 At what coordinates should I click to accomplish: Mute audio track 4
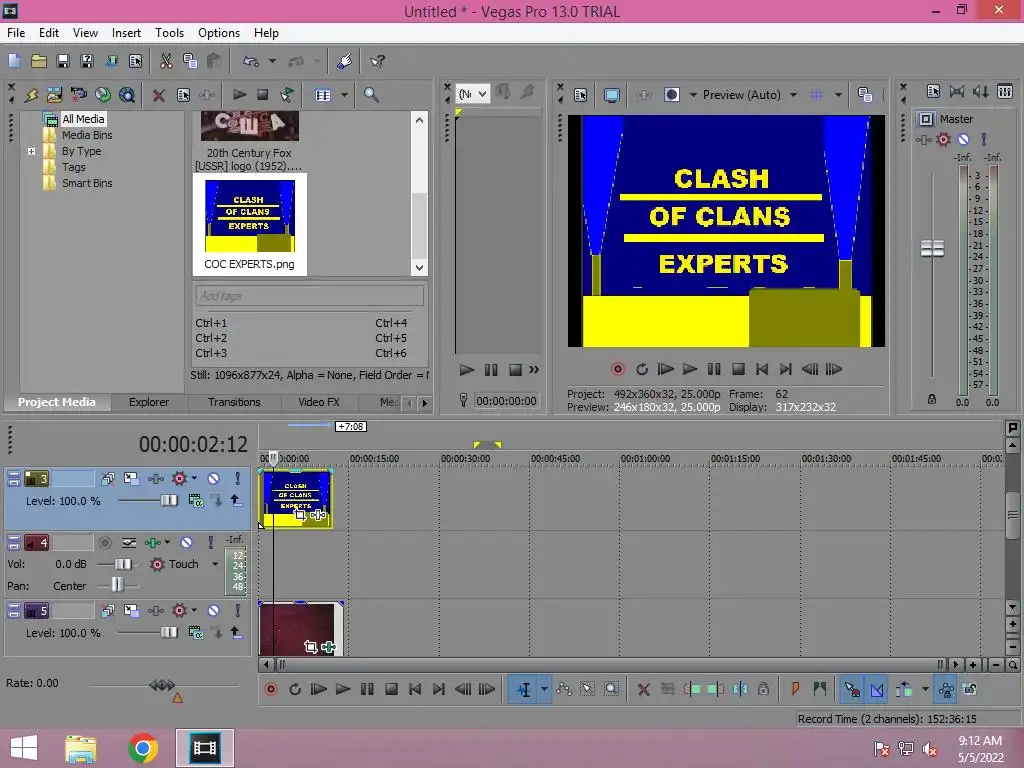pyautogui.click(x=186, y=543)
